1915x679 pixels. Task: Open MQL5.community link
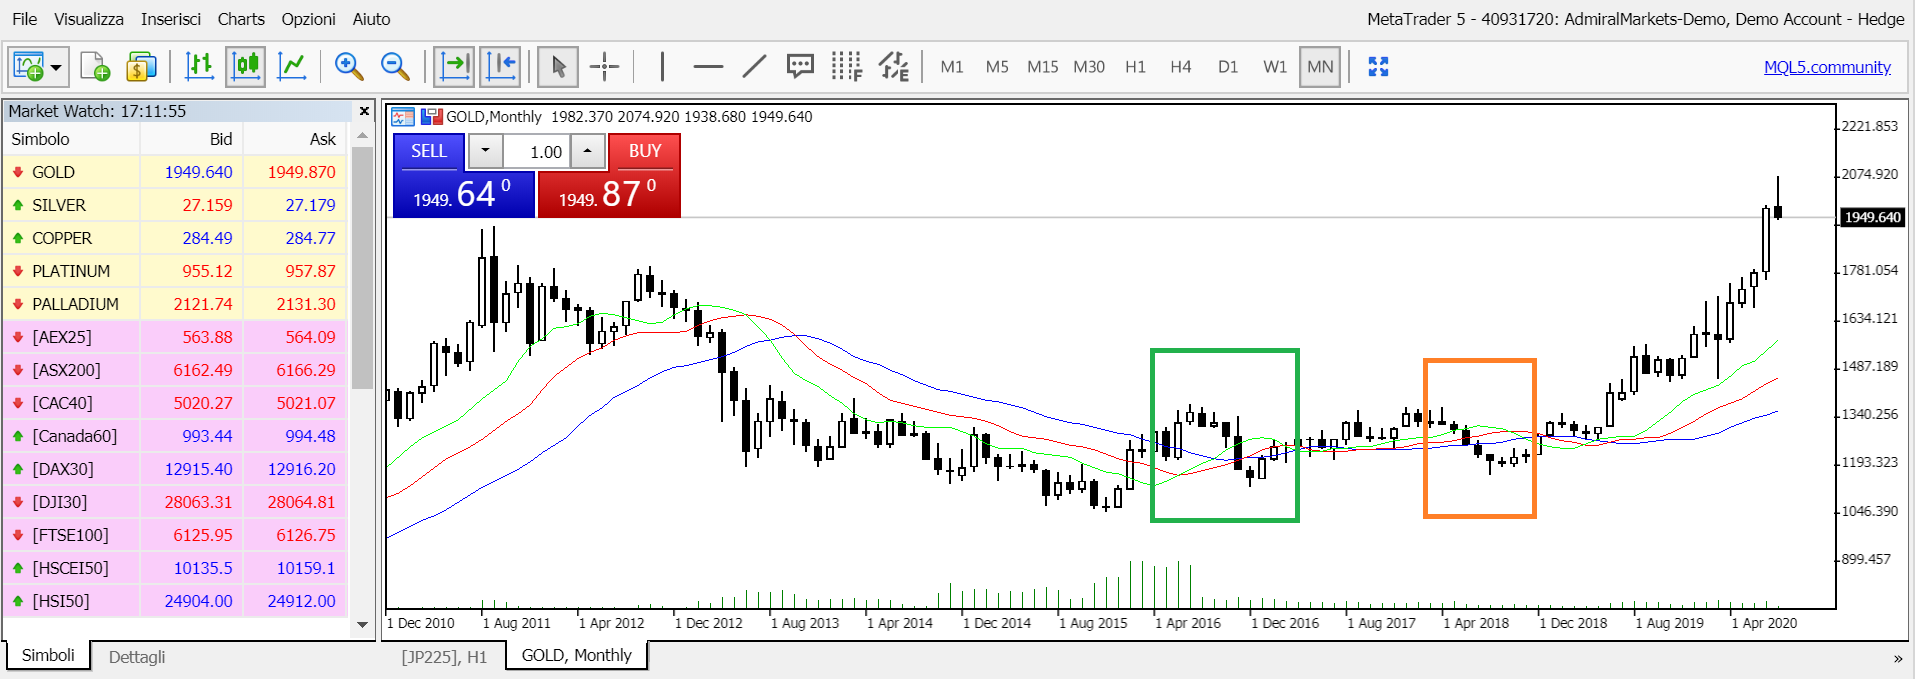(x=1827, y=67)
